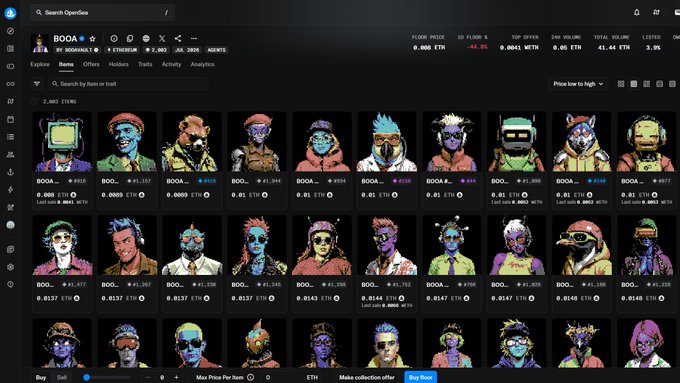This screenshot has height=383, width=680.
Task: Open BOOA's X (Twitter) profile
Action: 162,39
